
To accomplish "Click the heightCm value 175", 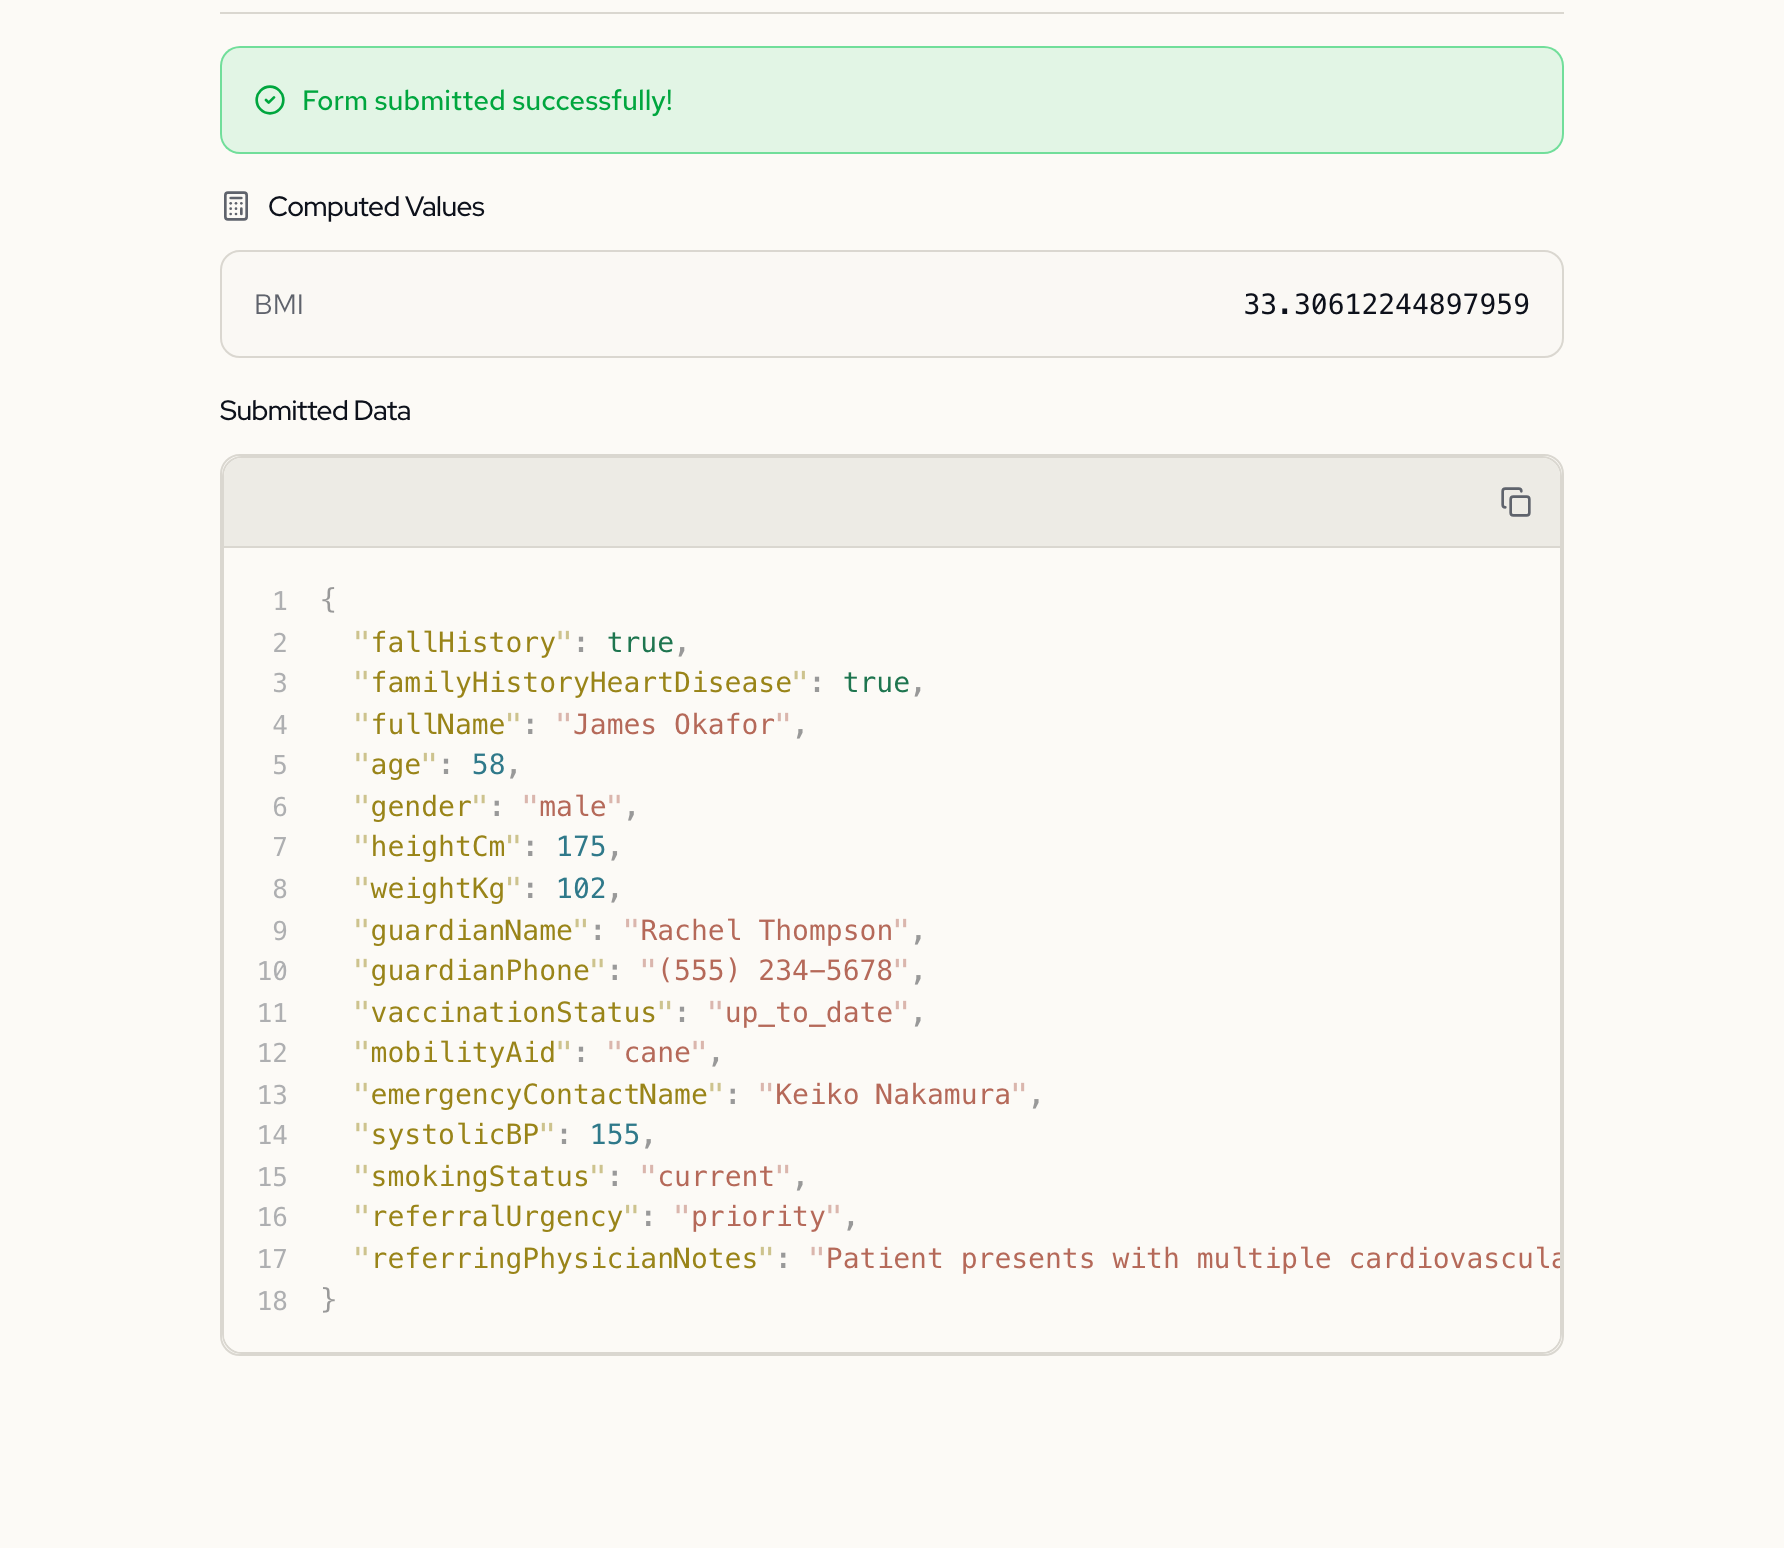I will pos(581,847).
